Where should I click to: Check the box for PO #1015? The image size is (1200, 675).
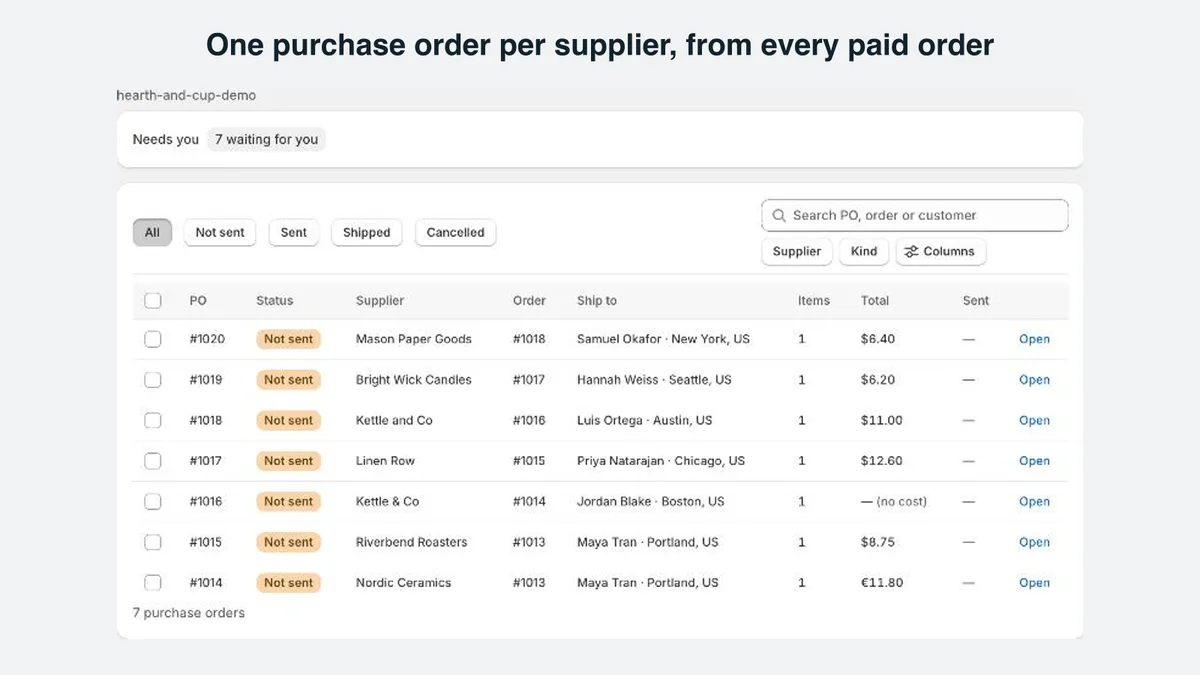153,542
